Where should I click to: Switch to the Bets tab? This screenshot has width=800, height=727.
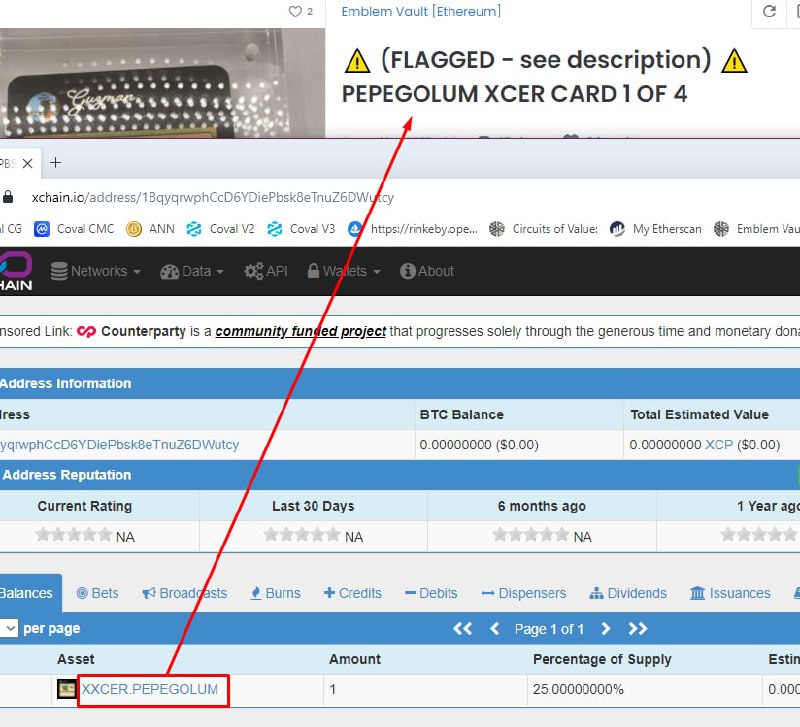tap(97, 593)
